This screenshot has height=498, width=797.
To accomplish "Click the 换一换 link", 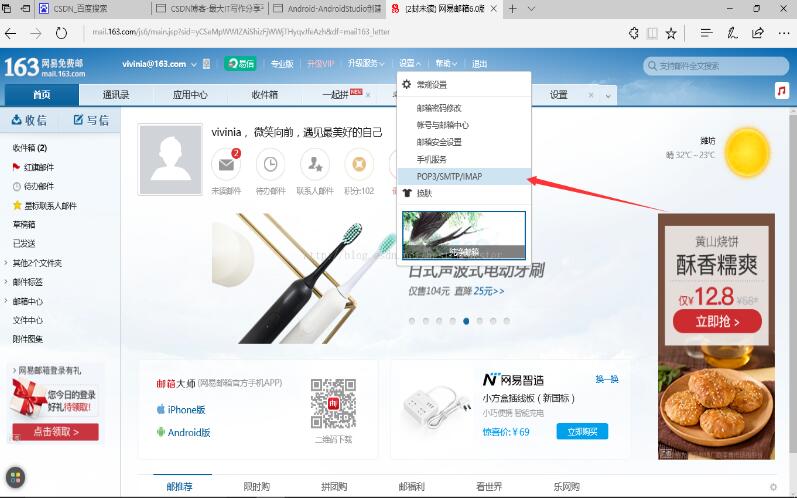I will [607, 379].
